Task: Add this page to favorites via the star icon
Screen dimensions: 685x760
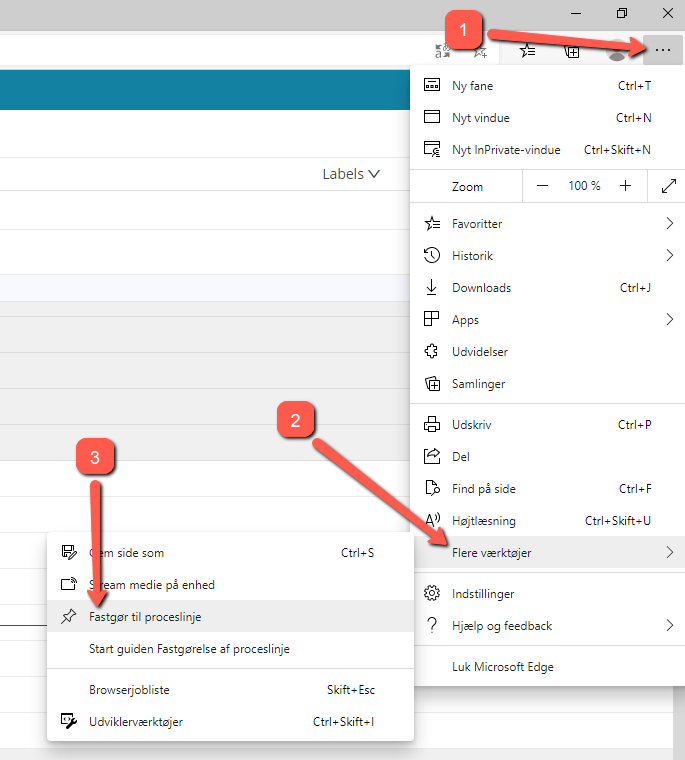Action: point(480,52)
